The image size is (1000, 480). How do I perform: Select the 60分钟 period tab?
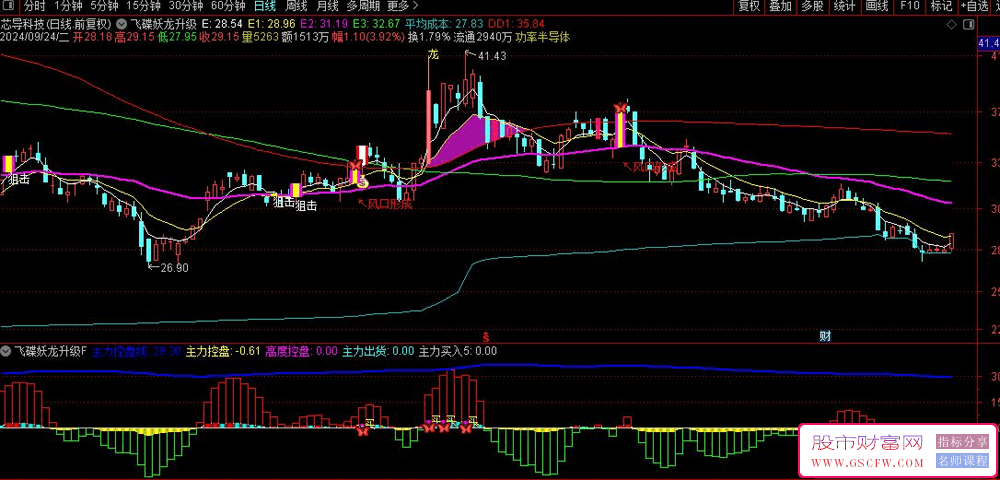[228, 6]
